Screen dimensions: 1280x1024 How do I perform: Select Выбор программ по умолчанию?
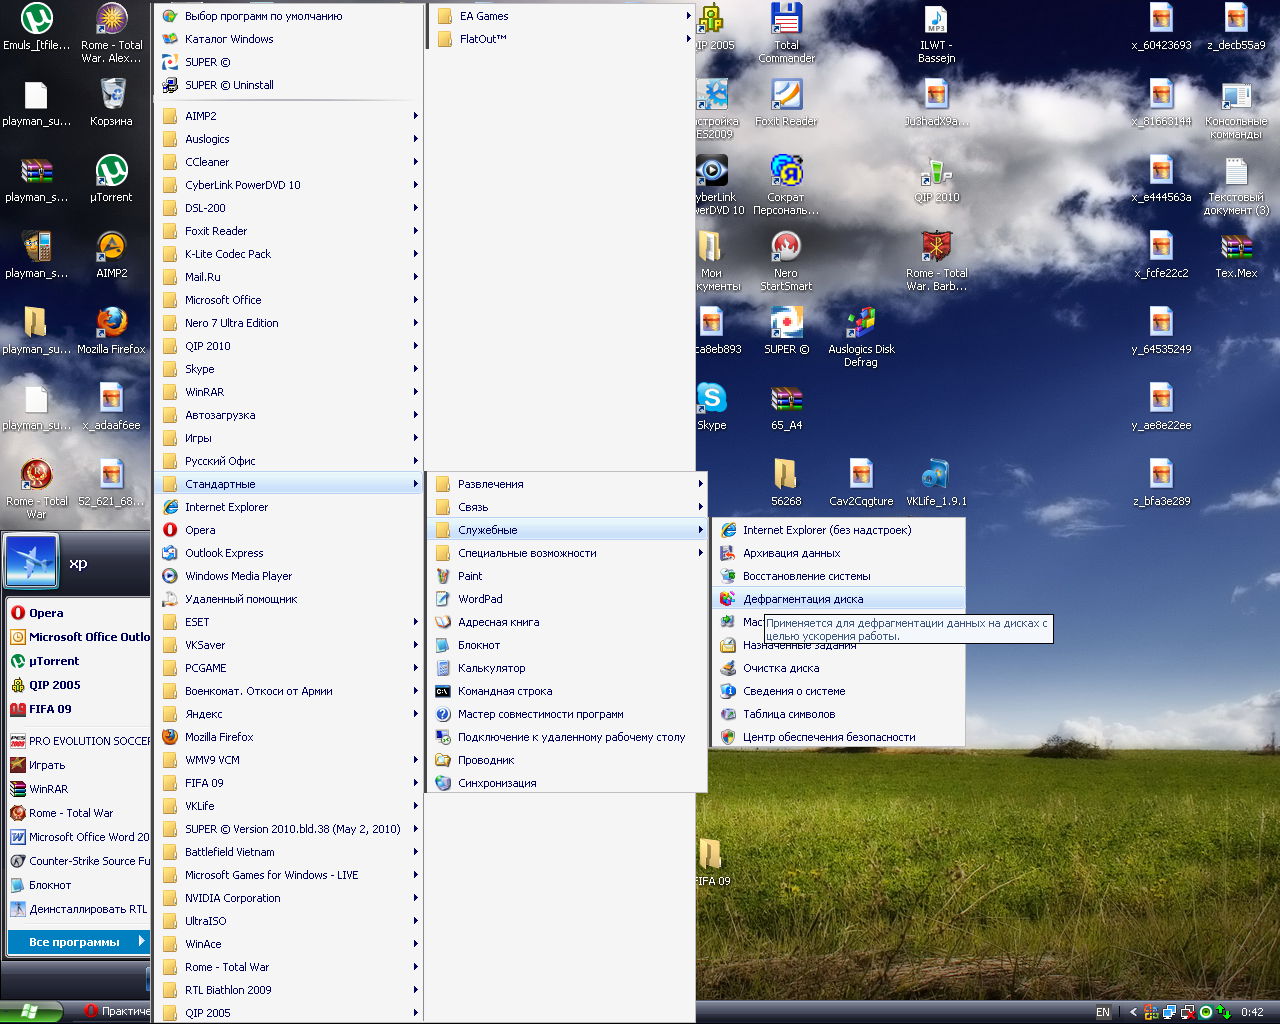pos(289,16)
